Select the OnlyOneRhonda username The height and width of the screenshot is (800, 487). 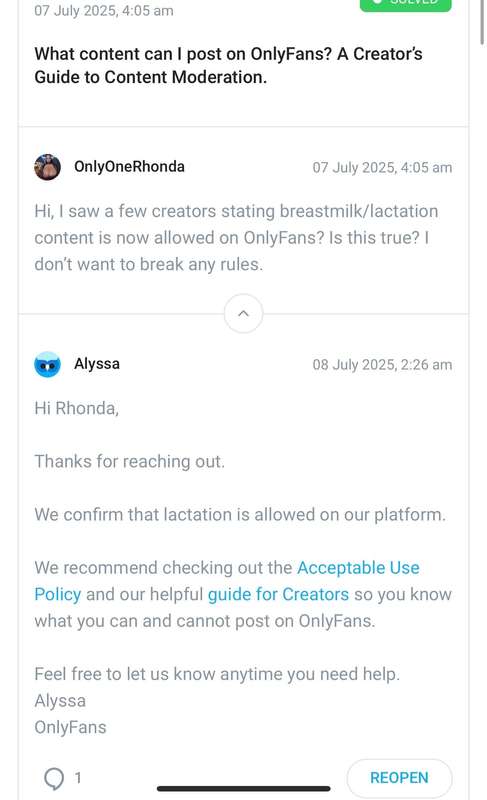pos(129,166)
